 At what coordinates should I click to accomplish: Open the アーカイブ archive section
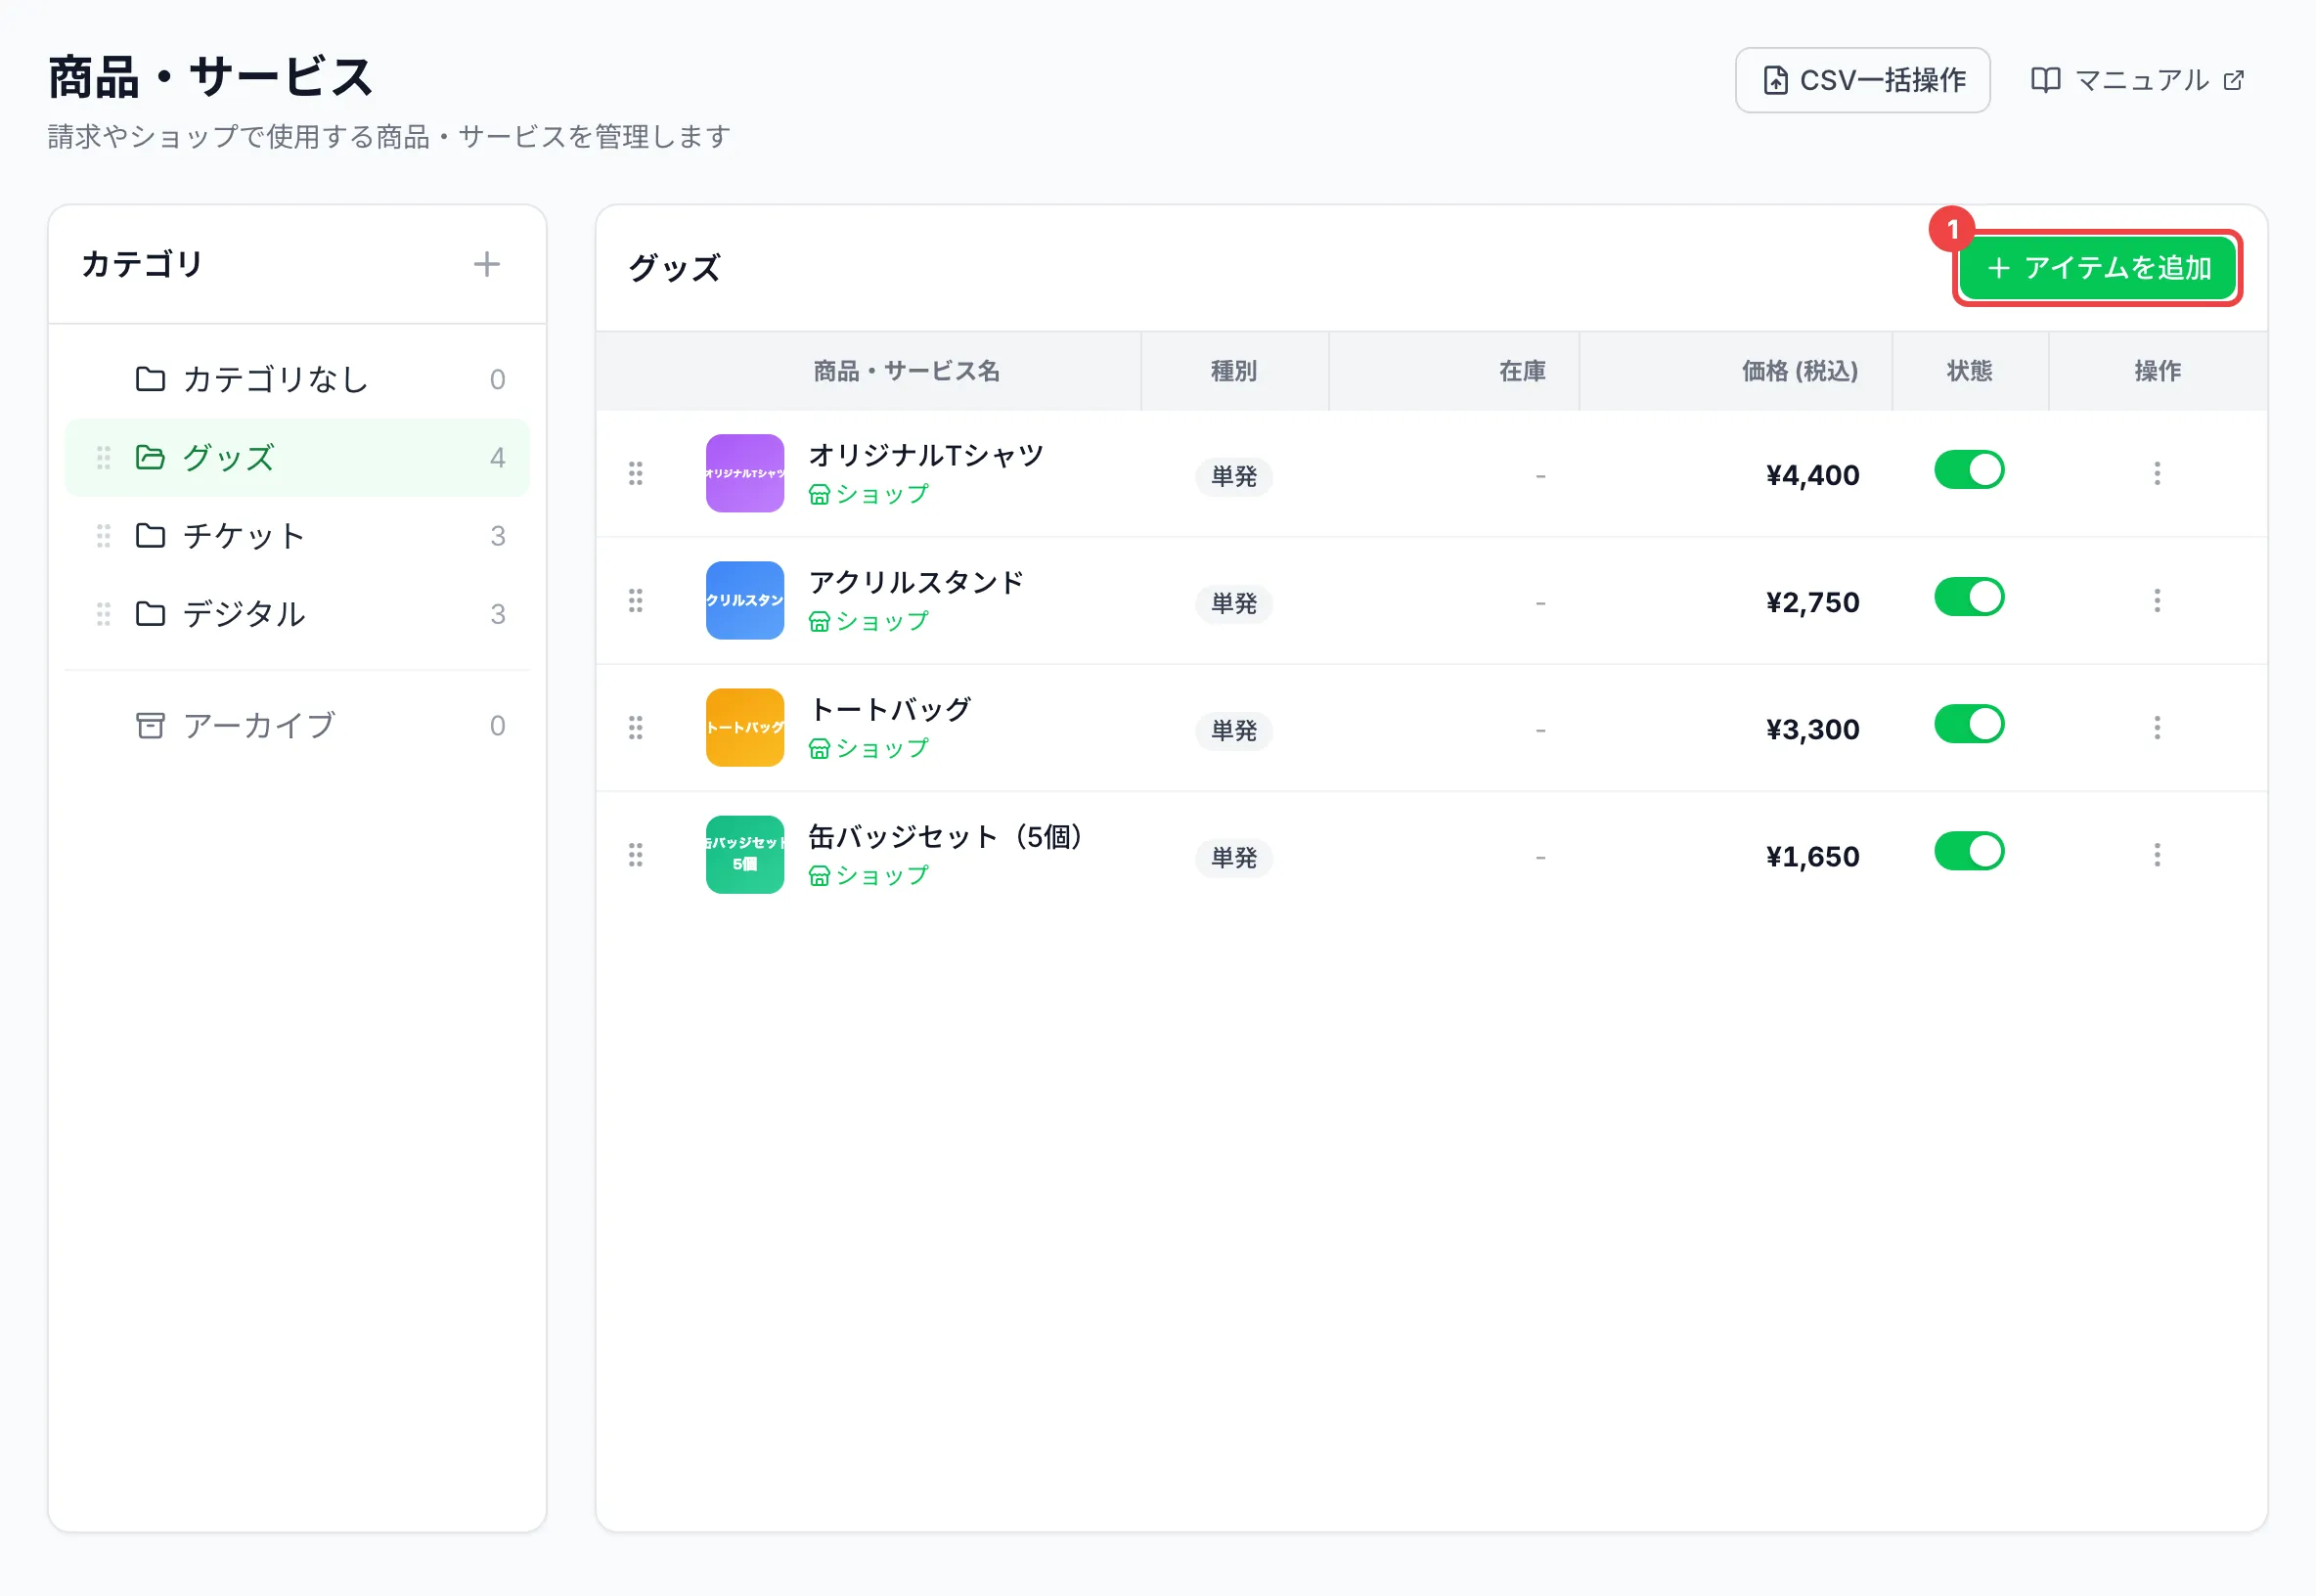point(297,725)
